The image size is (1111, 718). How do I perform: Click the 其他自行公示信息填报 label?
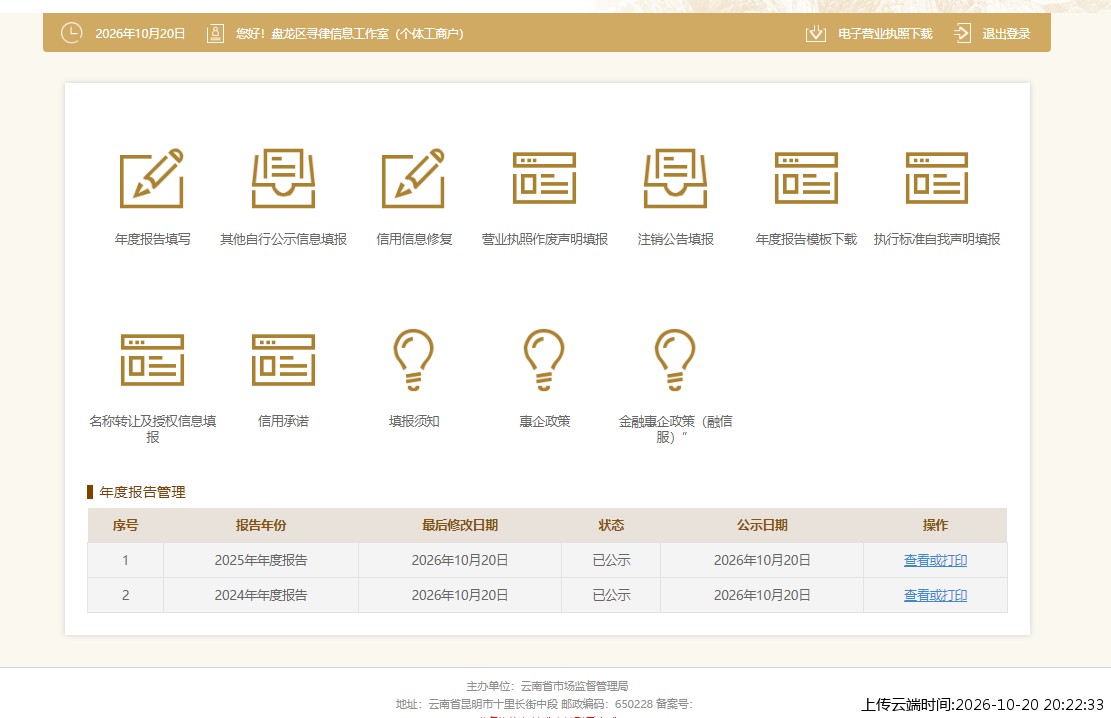[283, 240]
